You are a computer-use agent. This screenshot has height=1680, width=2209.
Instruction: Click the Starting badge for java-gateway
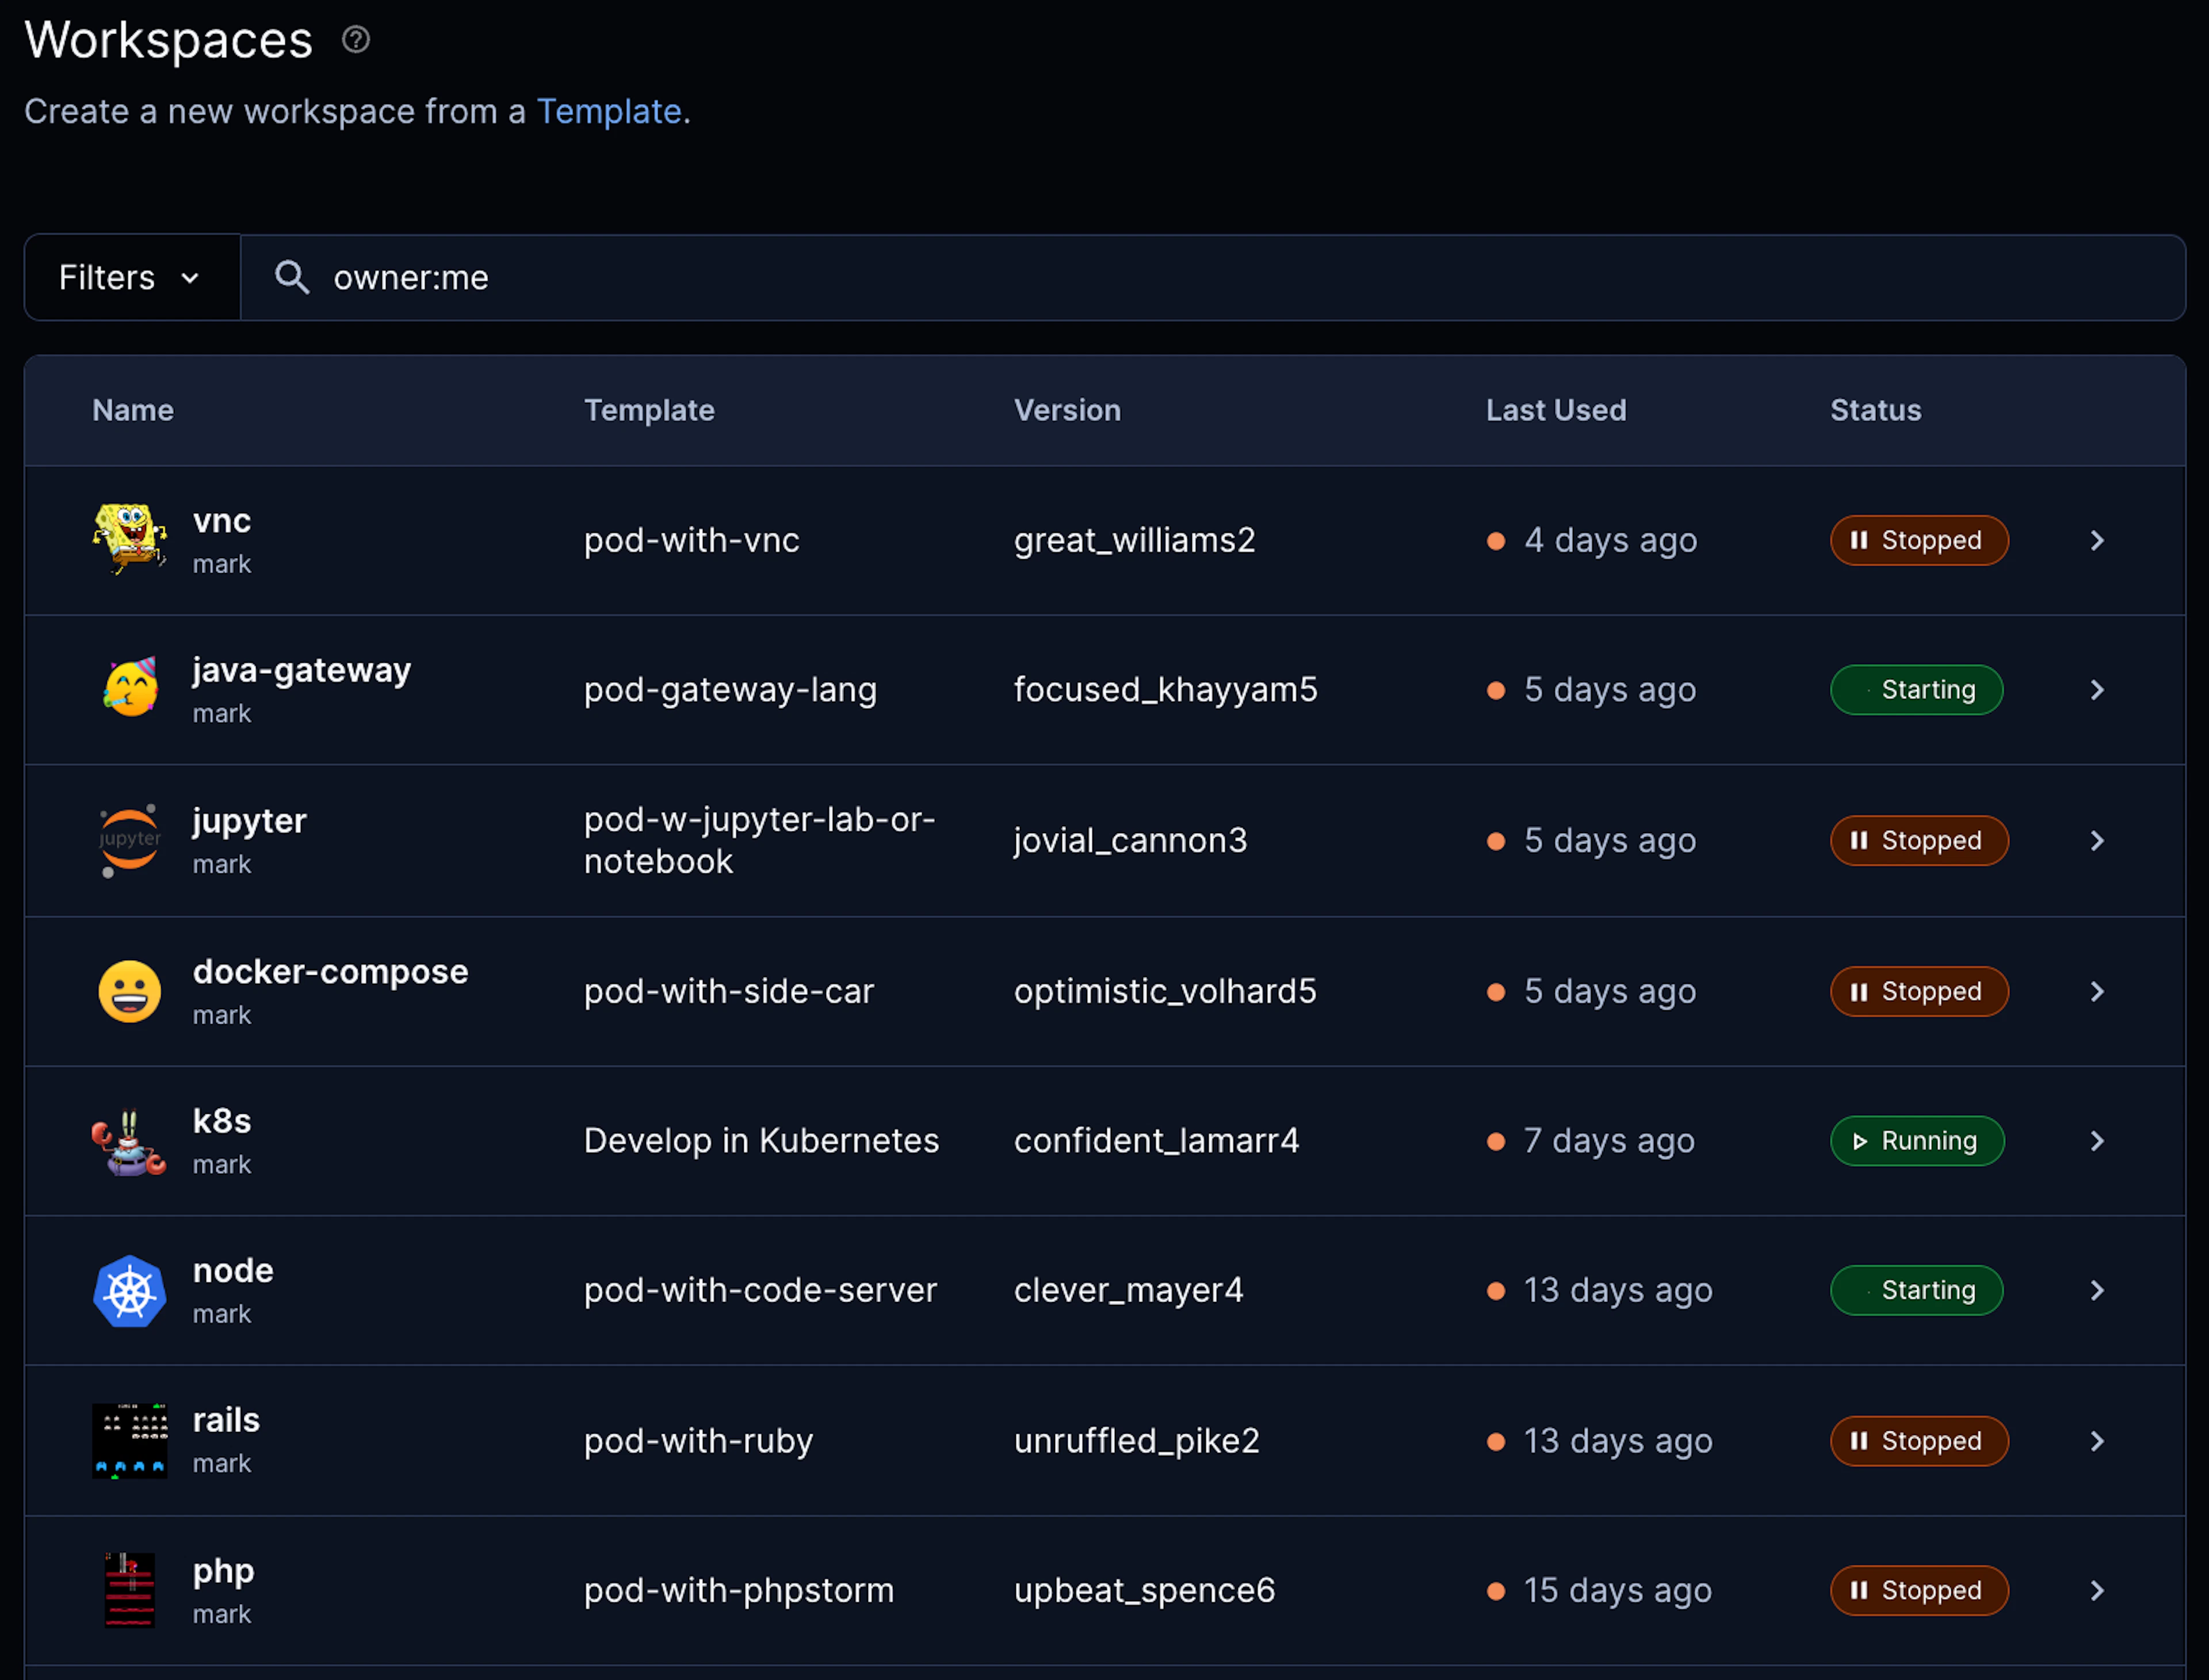tap(1916, 690)
